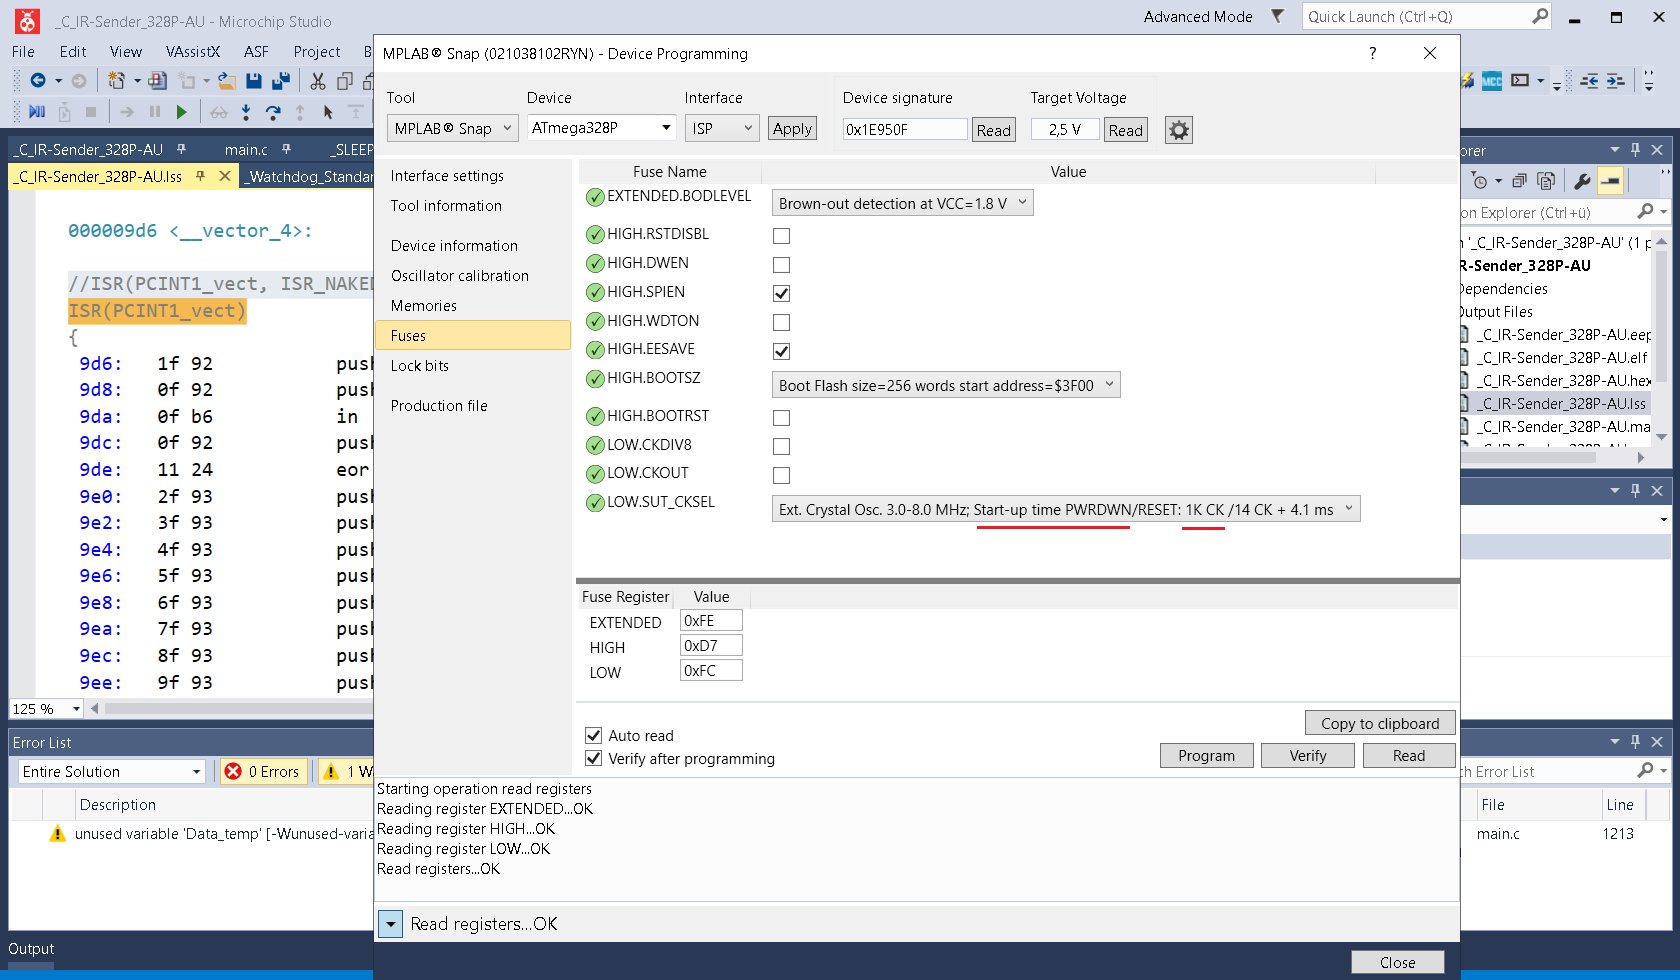The height and width of the screenshot is (980, 1680).
Task: Click the Save All icon
Action: tap(281, 81)
